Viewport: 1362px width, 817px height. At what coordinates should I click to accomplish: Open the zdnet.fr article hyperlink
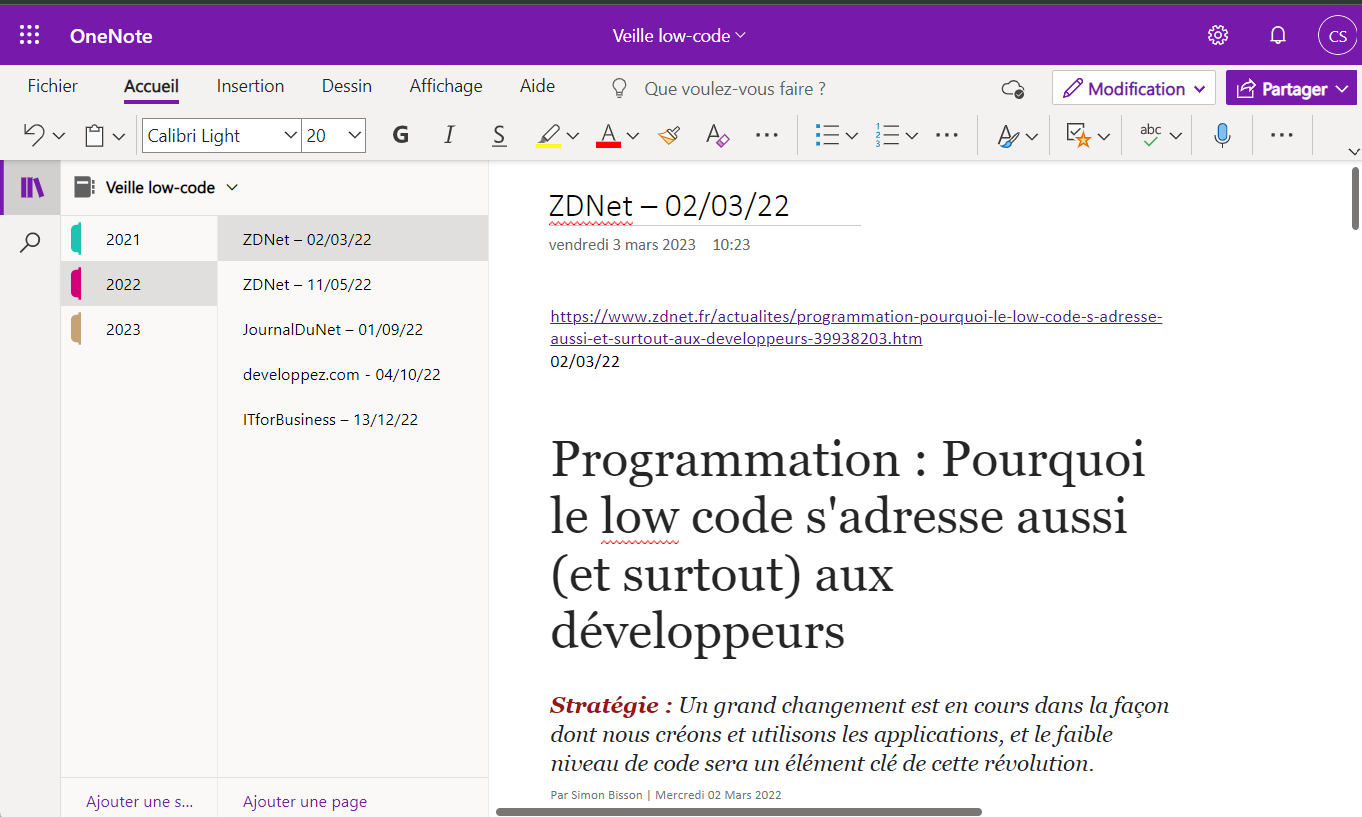(x=856, y=328)
